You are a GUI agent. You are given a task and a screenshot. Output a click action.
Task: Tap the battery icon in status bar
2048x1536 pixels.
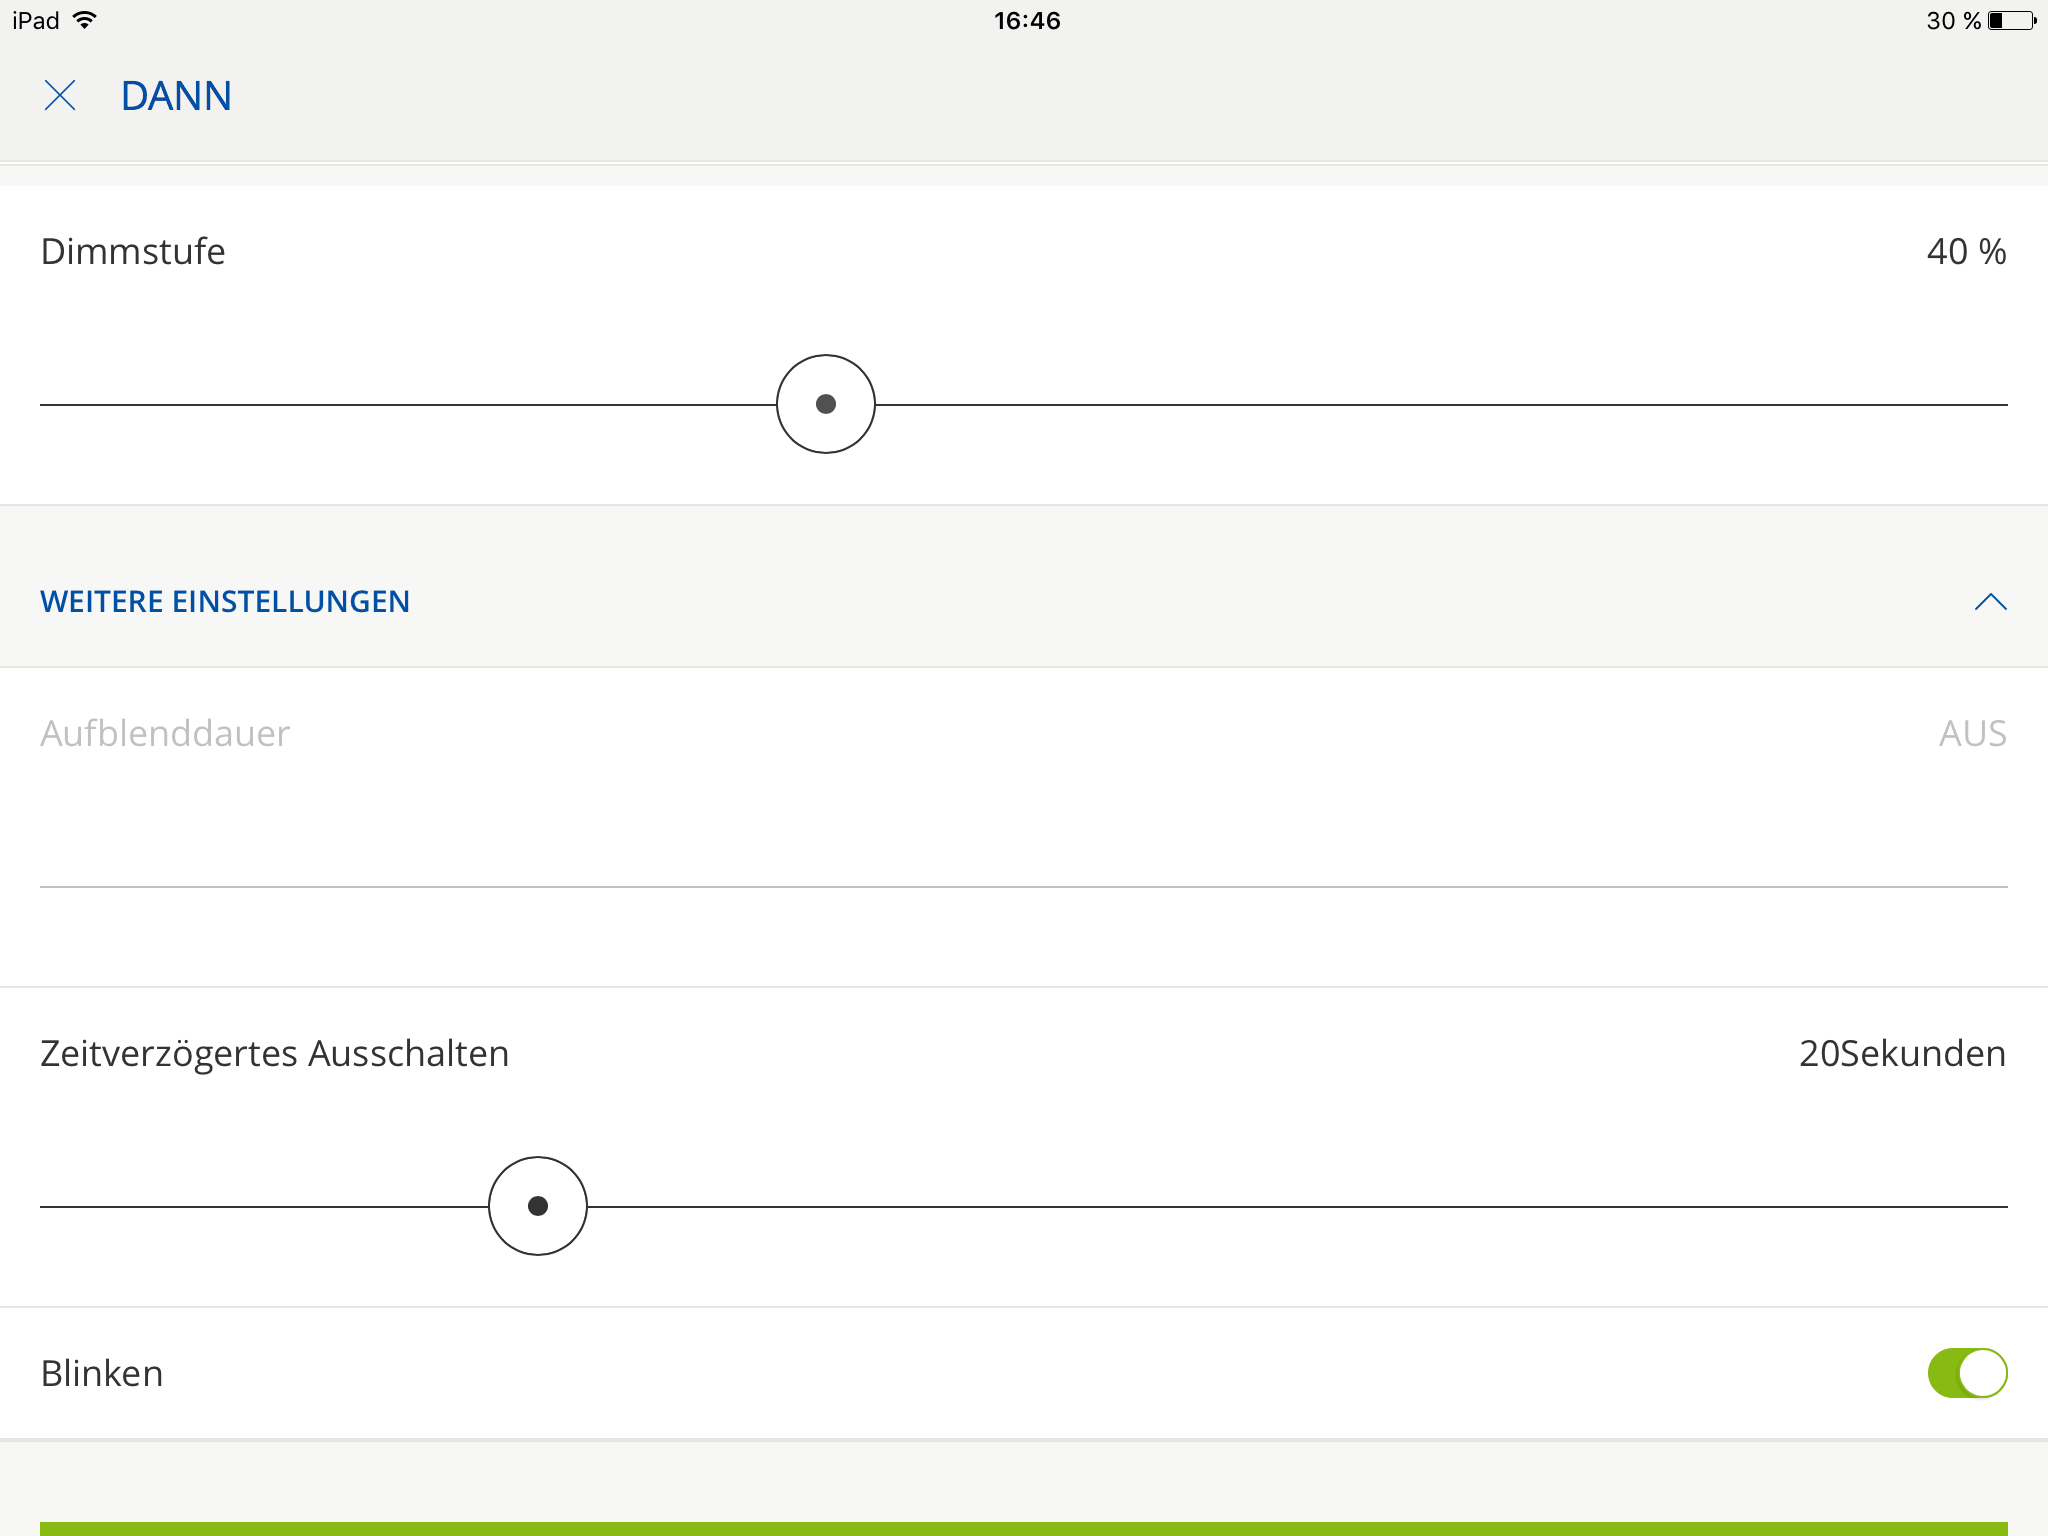(2011, 20)
